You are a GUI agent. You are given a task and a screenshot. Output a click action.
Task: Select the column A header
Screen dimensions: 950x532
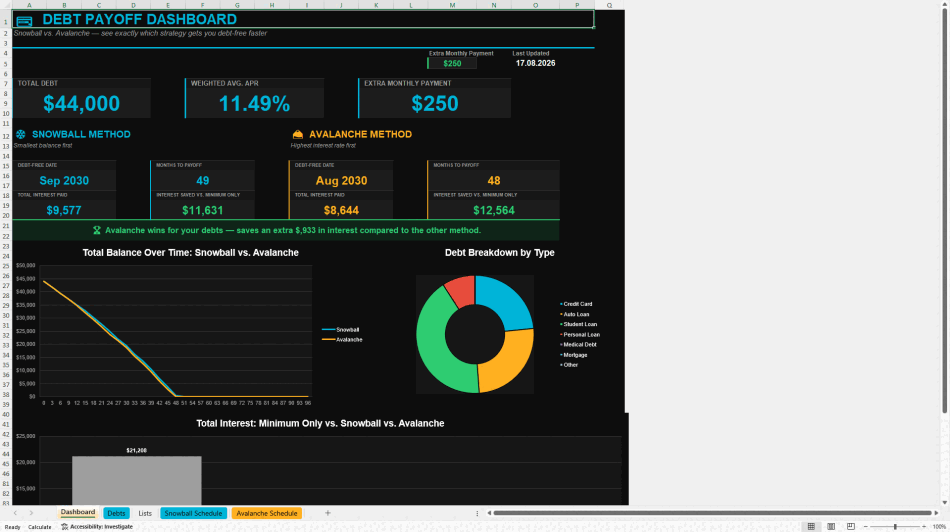(29, 5)
